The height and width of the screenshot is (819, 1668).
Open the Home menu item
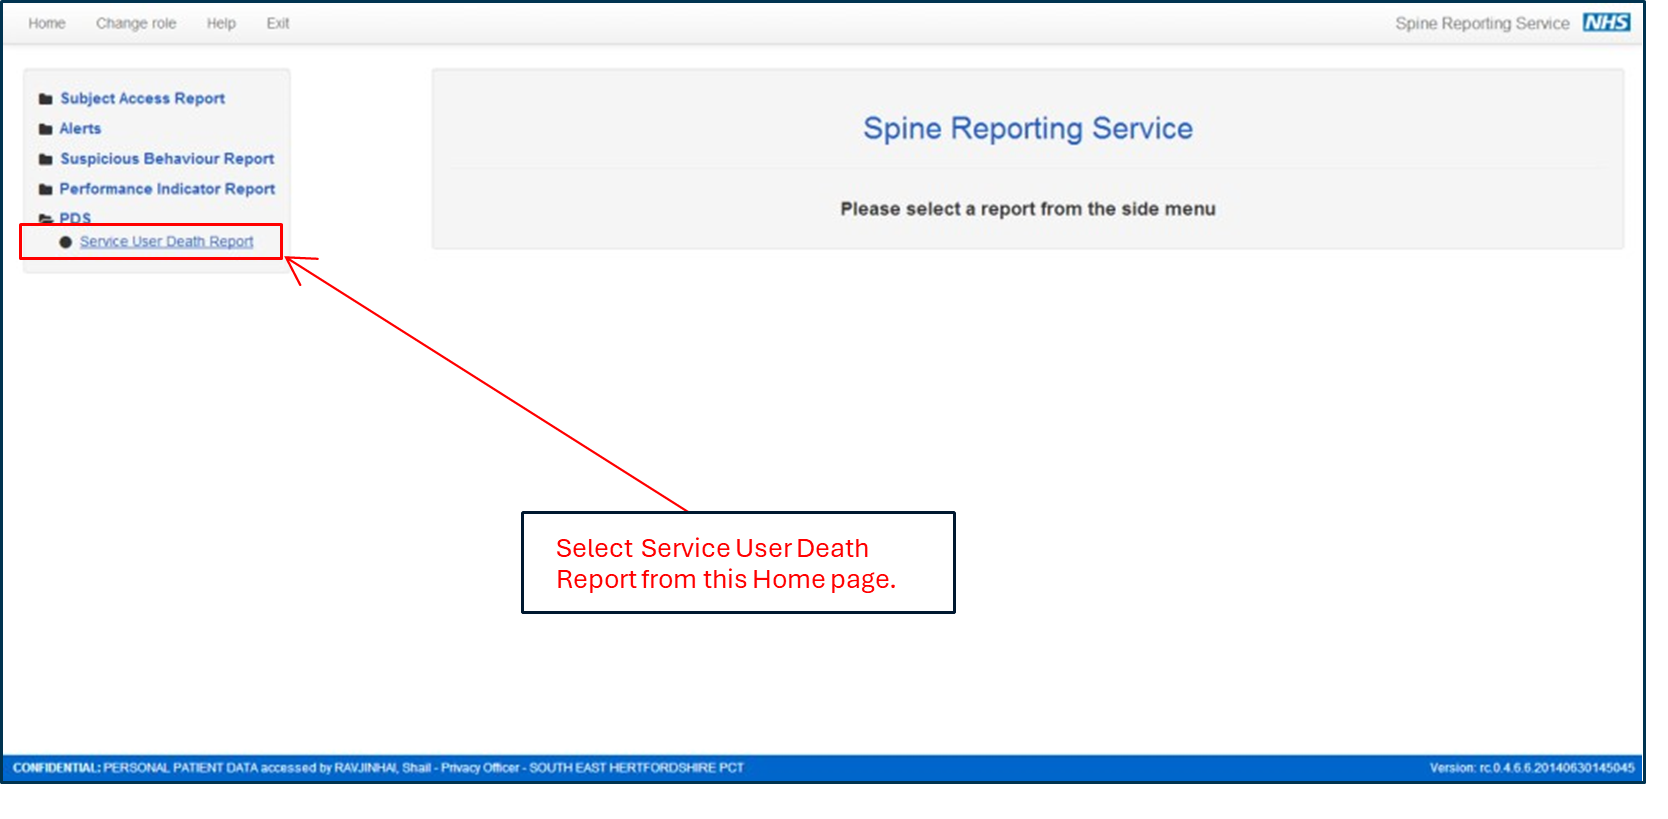point(47,23)
